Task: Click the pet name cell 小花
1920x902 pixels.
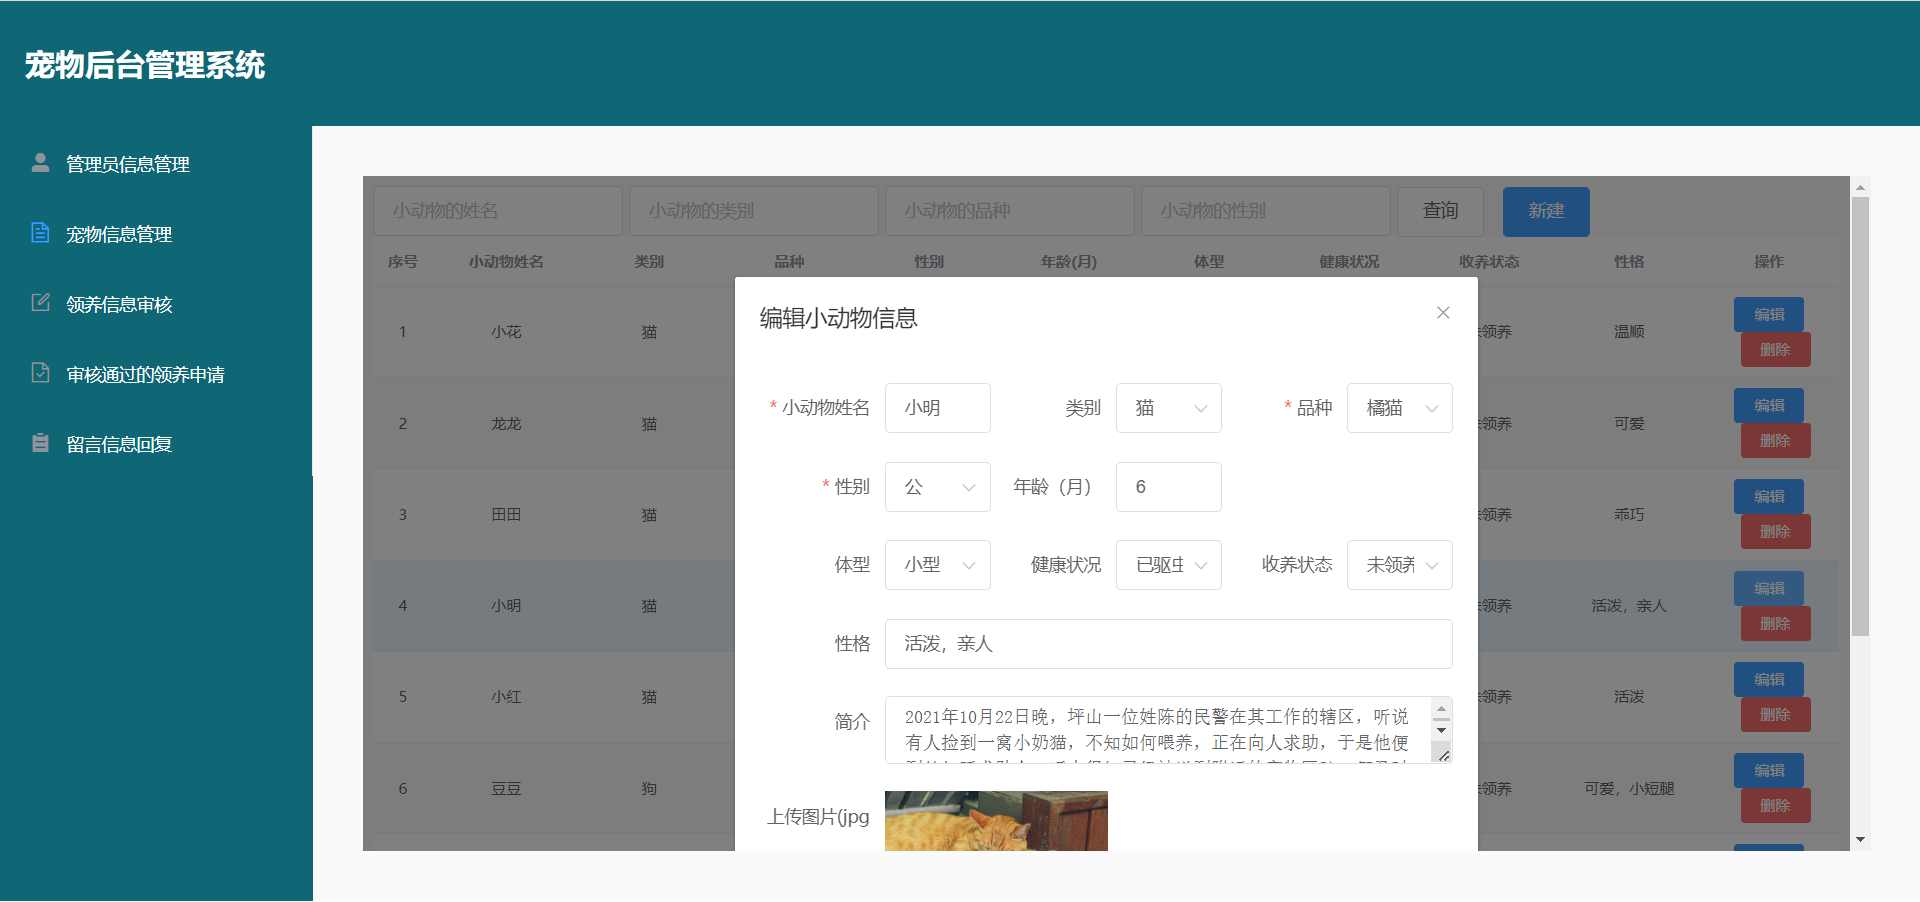Action: (x=506, y=332)
